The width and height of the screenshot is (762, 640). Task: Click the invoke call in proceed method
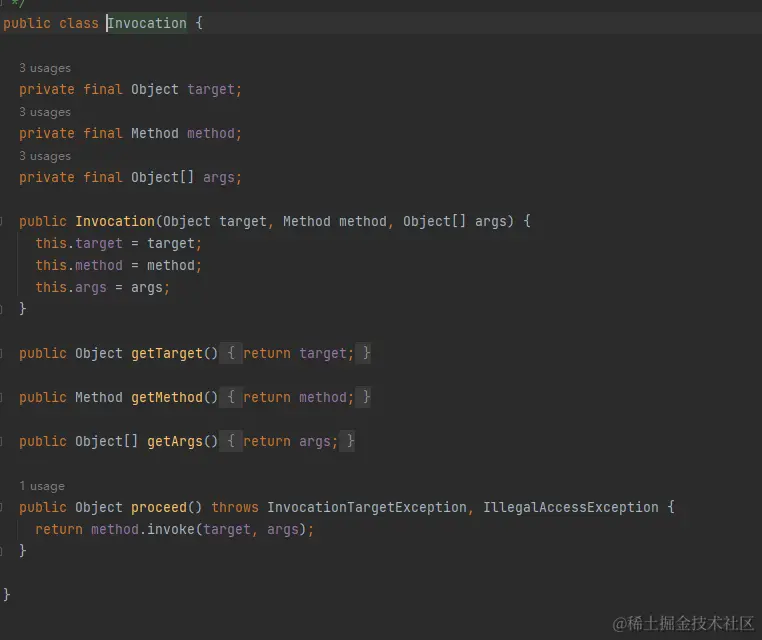(171, 530)
